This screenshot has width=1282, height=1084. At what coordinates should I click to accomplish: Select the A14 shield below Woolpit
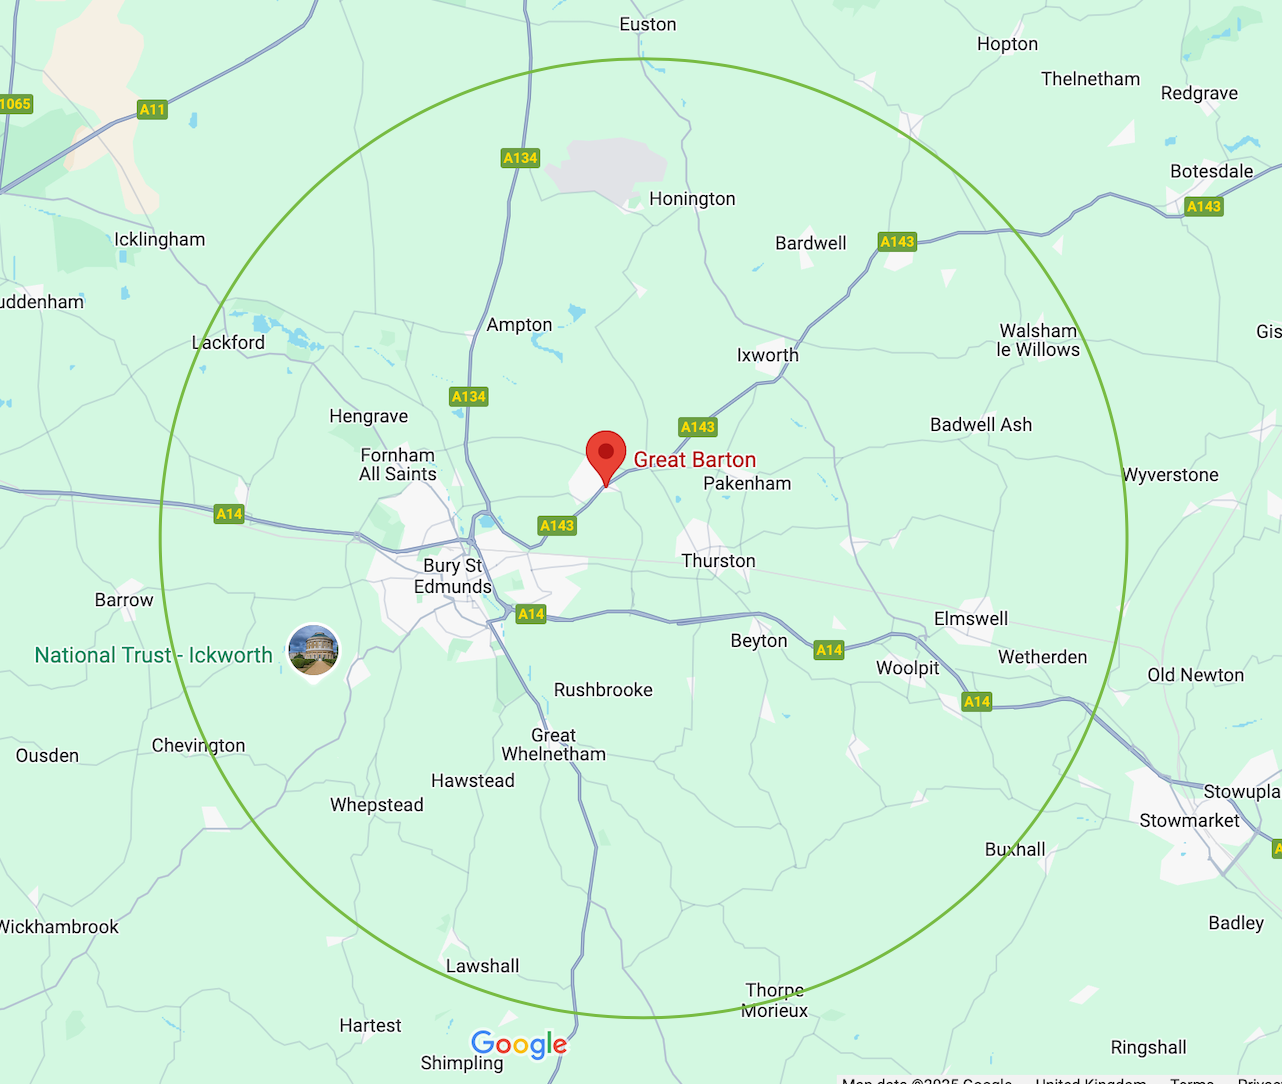[x=976, y=702]
